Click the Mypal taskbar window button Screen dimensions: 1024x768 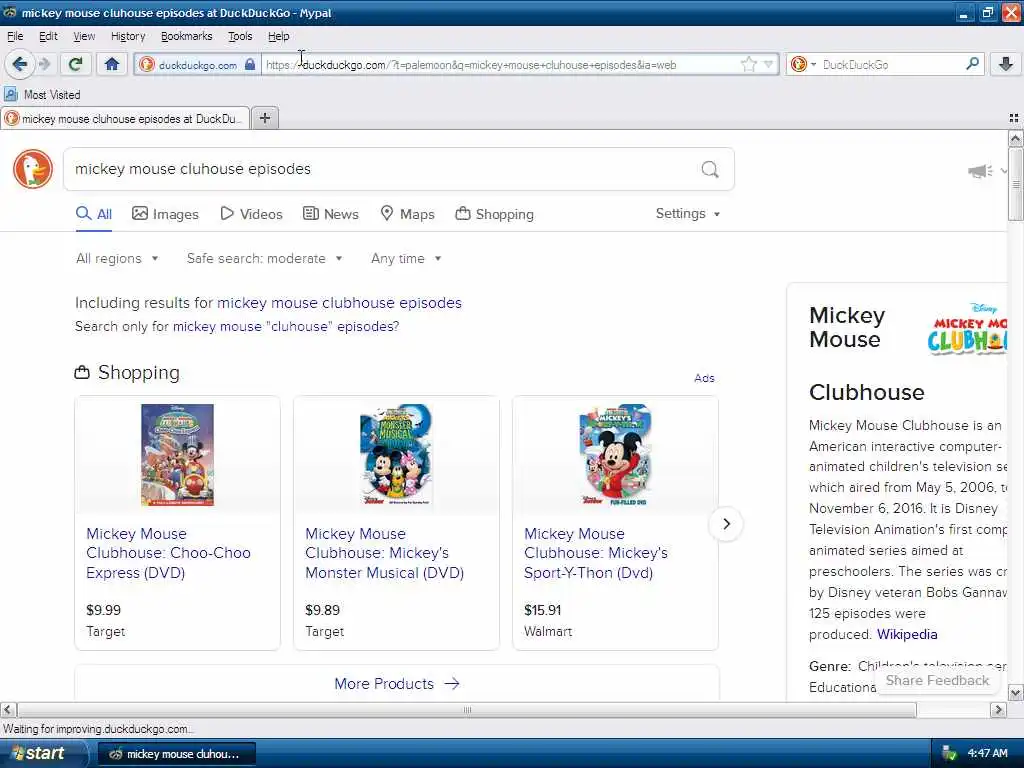coord(176,754)
